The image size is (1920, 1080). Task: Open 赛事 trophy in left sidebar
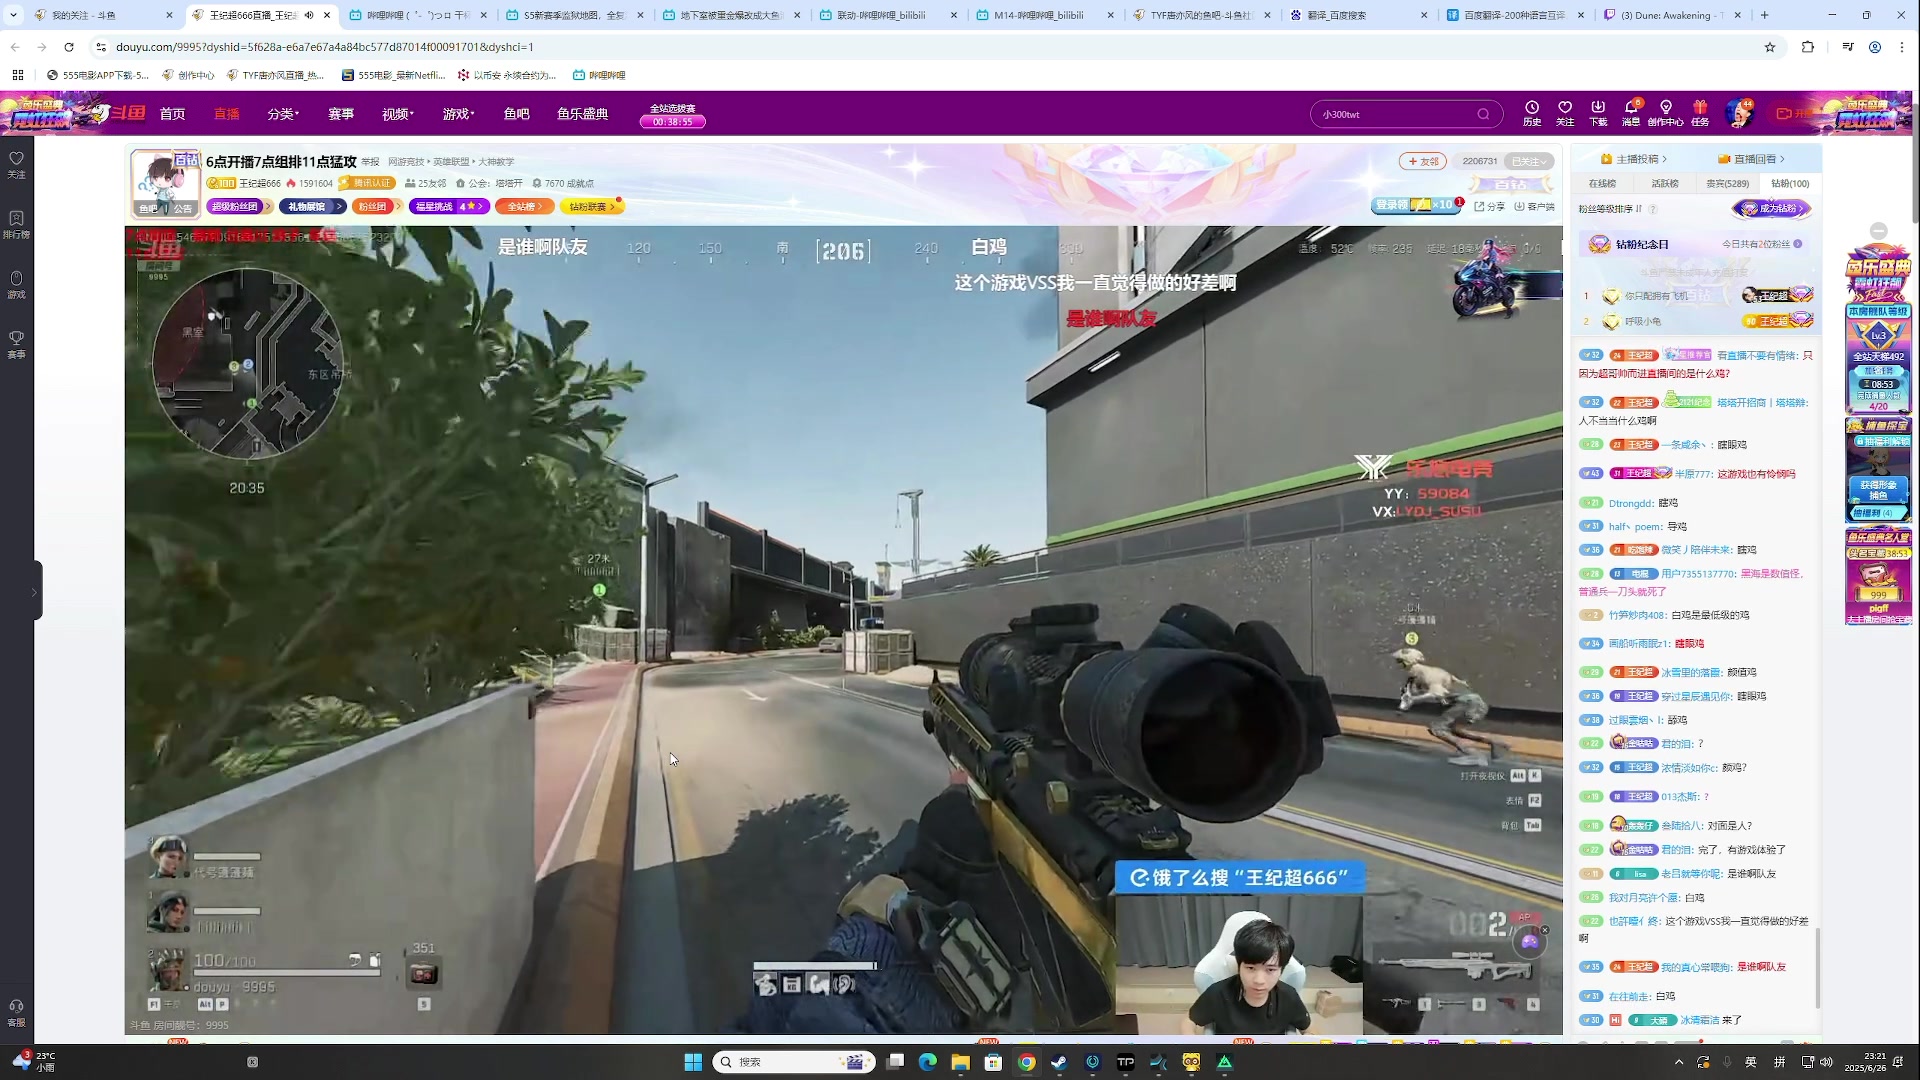tap(16, 345)
